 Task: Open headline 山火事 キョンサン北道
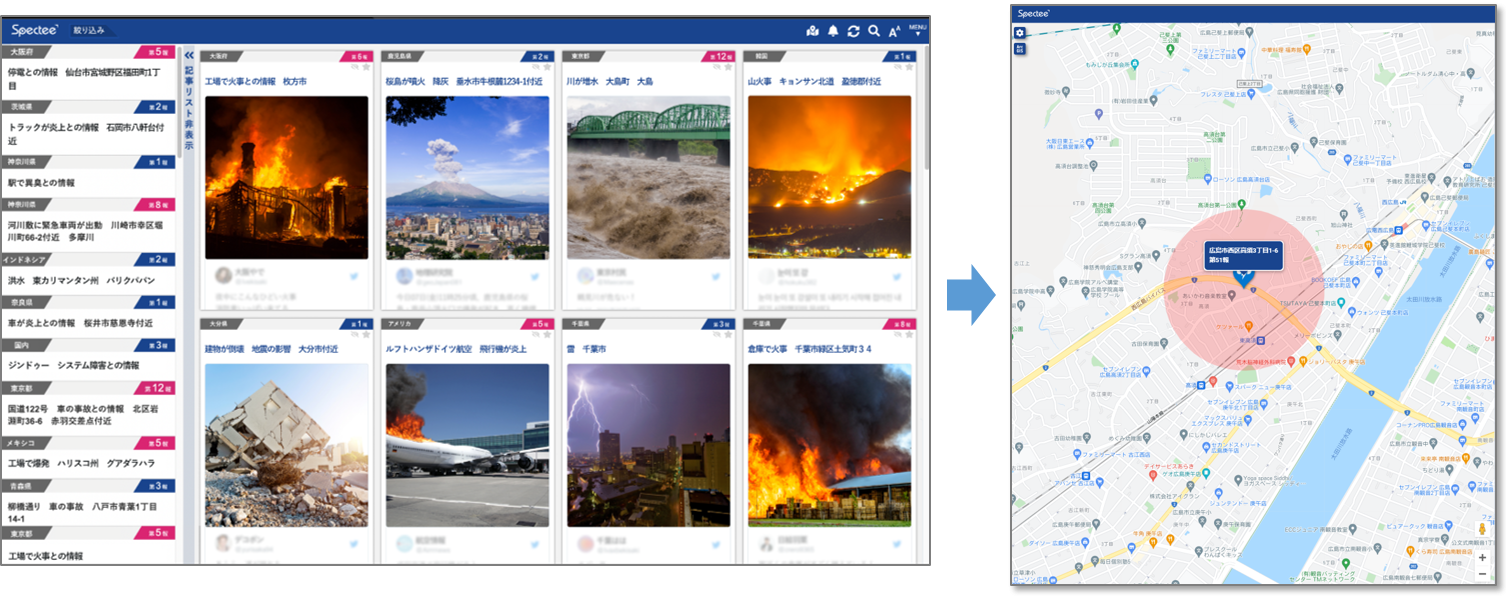[815, 82]
